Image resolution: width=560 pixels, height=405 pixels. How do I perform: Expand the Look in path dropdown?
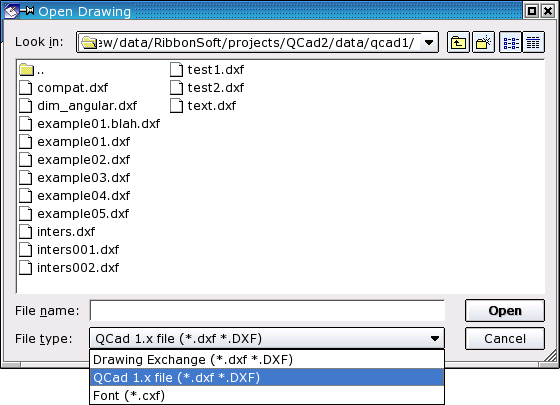click(x=429, y=42)
